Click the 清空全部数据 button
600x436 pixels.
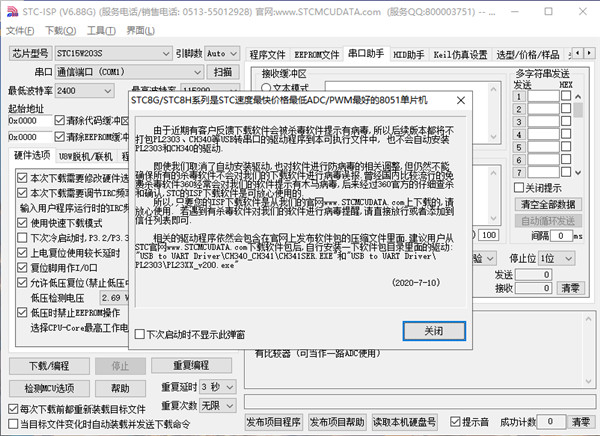click(548, 204)
